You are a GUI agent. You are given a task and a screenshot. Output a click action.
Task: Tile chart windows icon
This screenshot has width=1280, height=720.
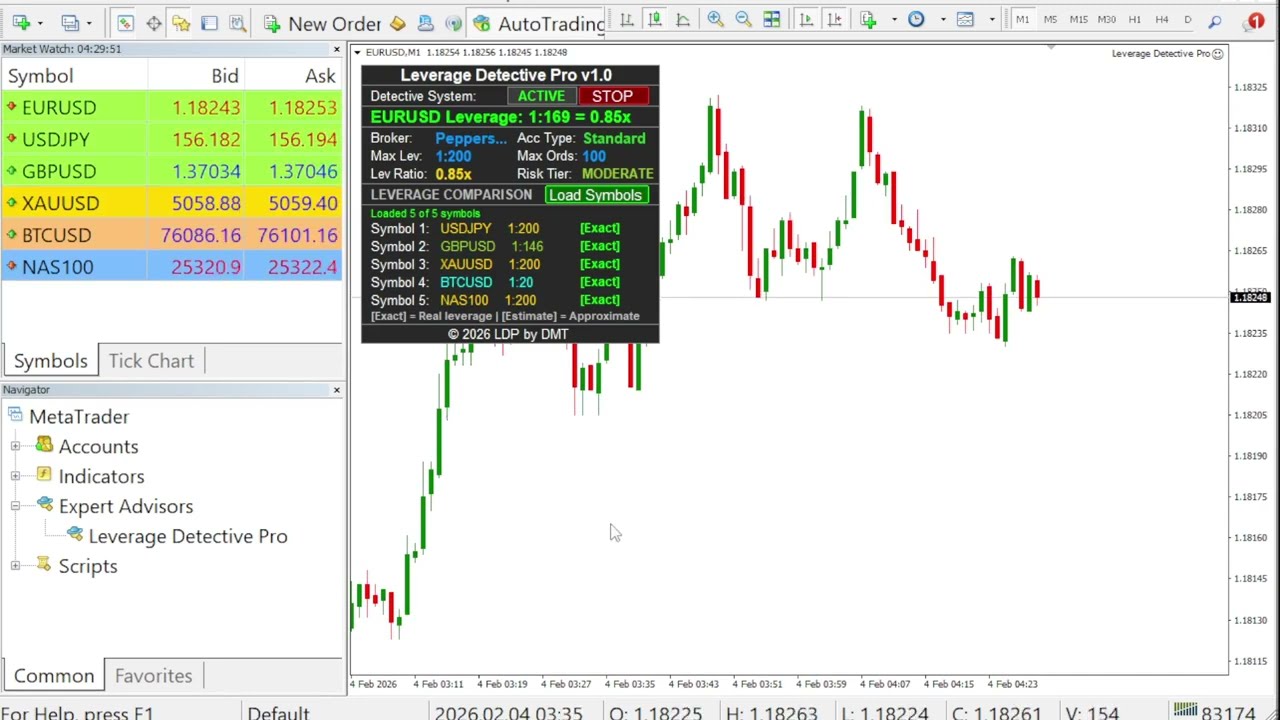(x=771, y=20)
